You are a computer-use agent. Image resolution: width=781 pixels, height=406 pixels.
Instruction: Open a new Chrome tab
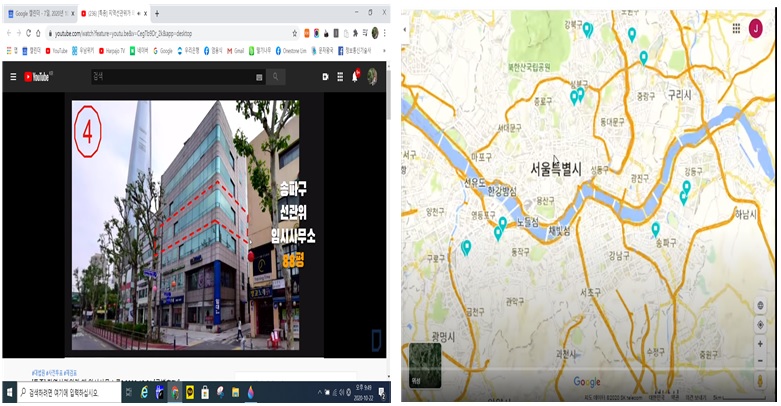tap(157, 13)
